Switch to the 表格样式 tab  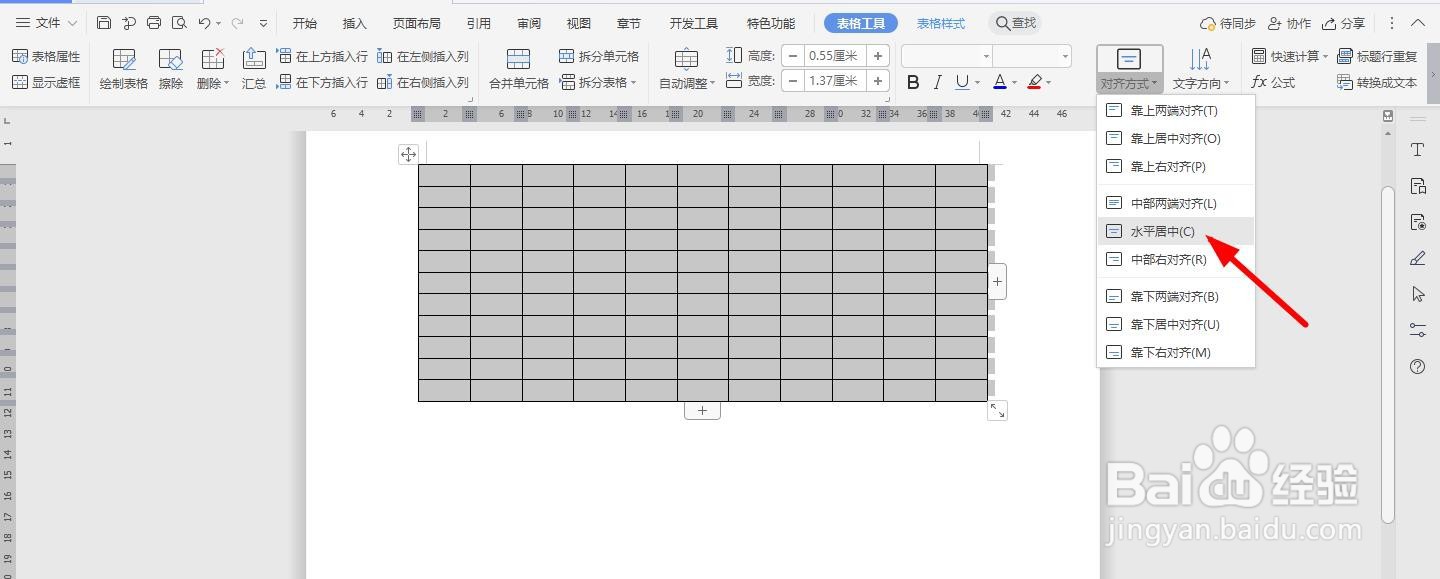pyautogui.click(x=940, y=22)
